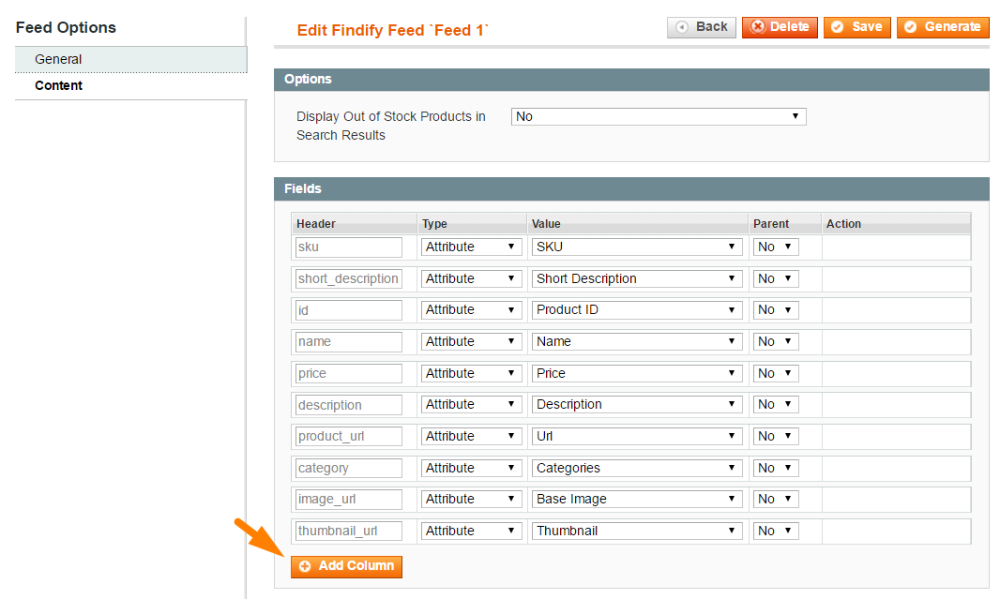Open Type dropdown in short_description row
The height and width of the screenshot is (599, 1000).
tap(471, 279)
